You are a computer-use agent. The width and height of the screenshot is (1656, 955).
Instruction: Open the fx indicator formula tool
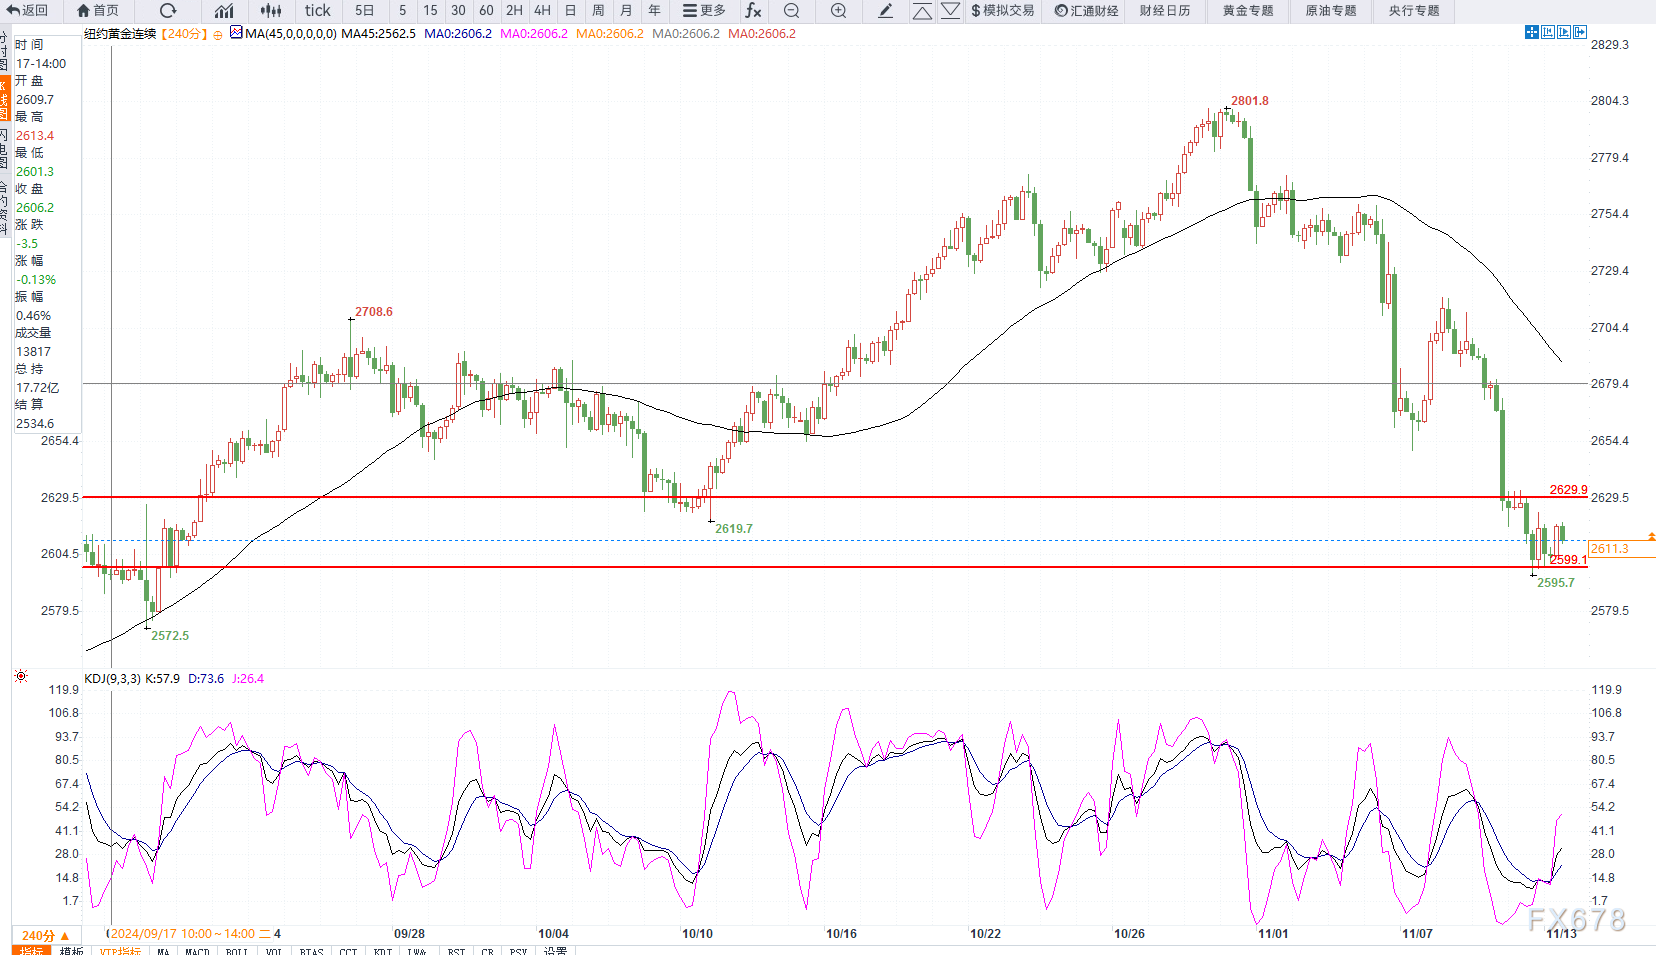point(753,11)
